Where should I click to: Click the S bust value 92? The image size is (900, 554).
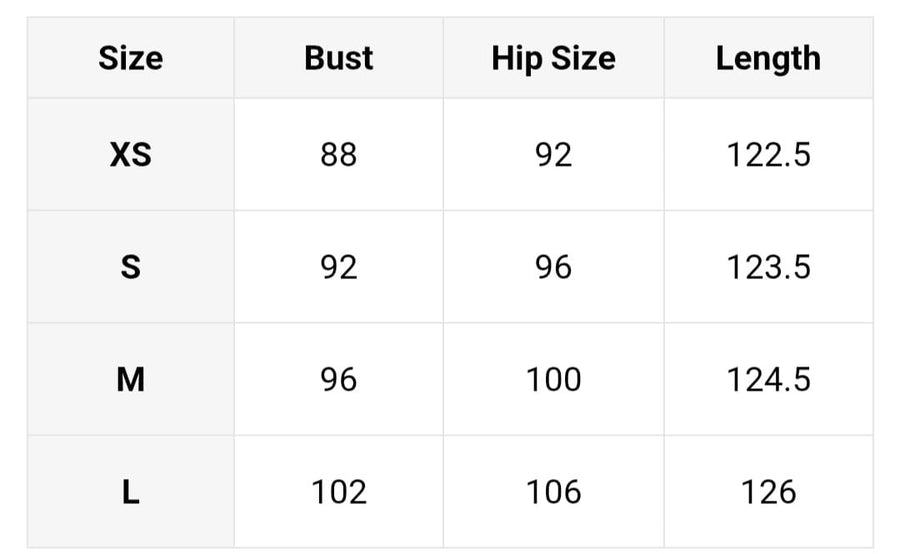[x=339, y=267]
